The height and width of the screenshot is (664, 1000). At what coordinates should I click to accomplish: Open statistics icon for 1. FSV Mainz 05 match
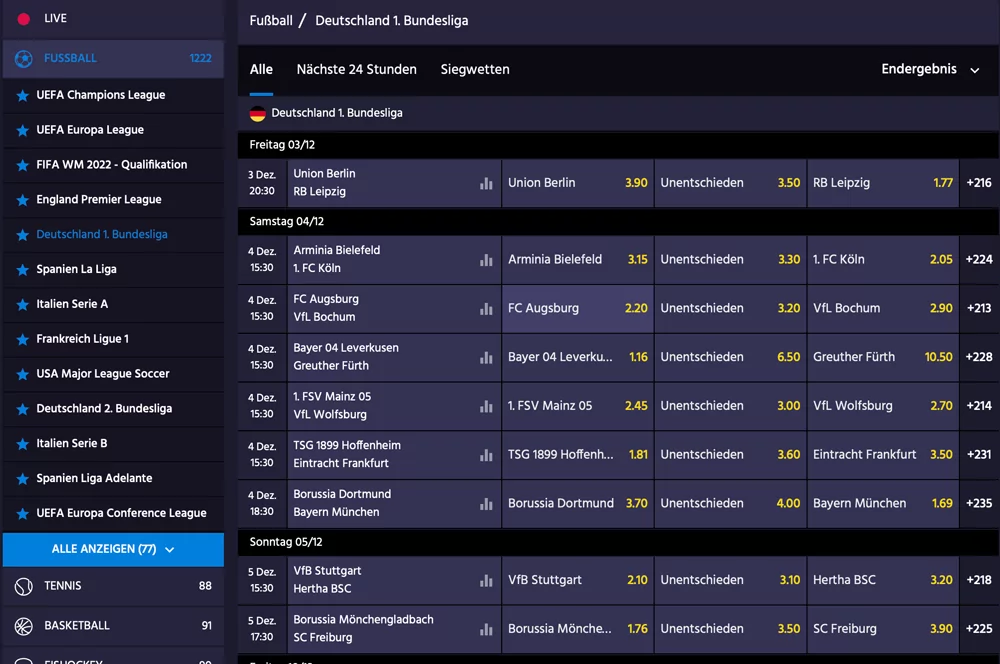[x=486, y=406]
